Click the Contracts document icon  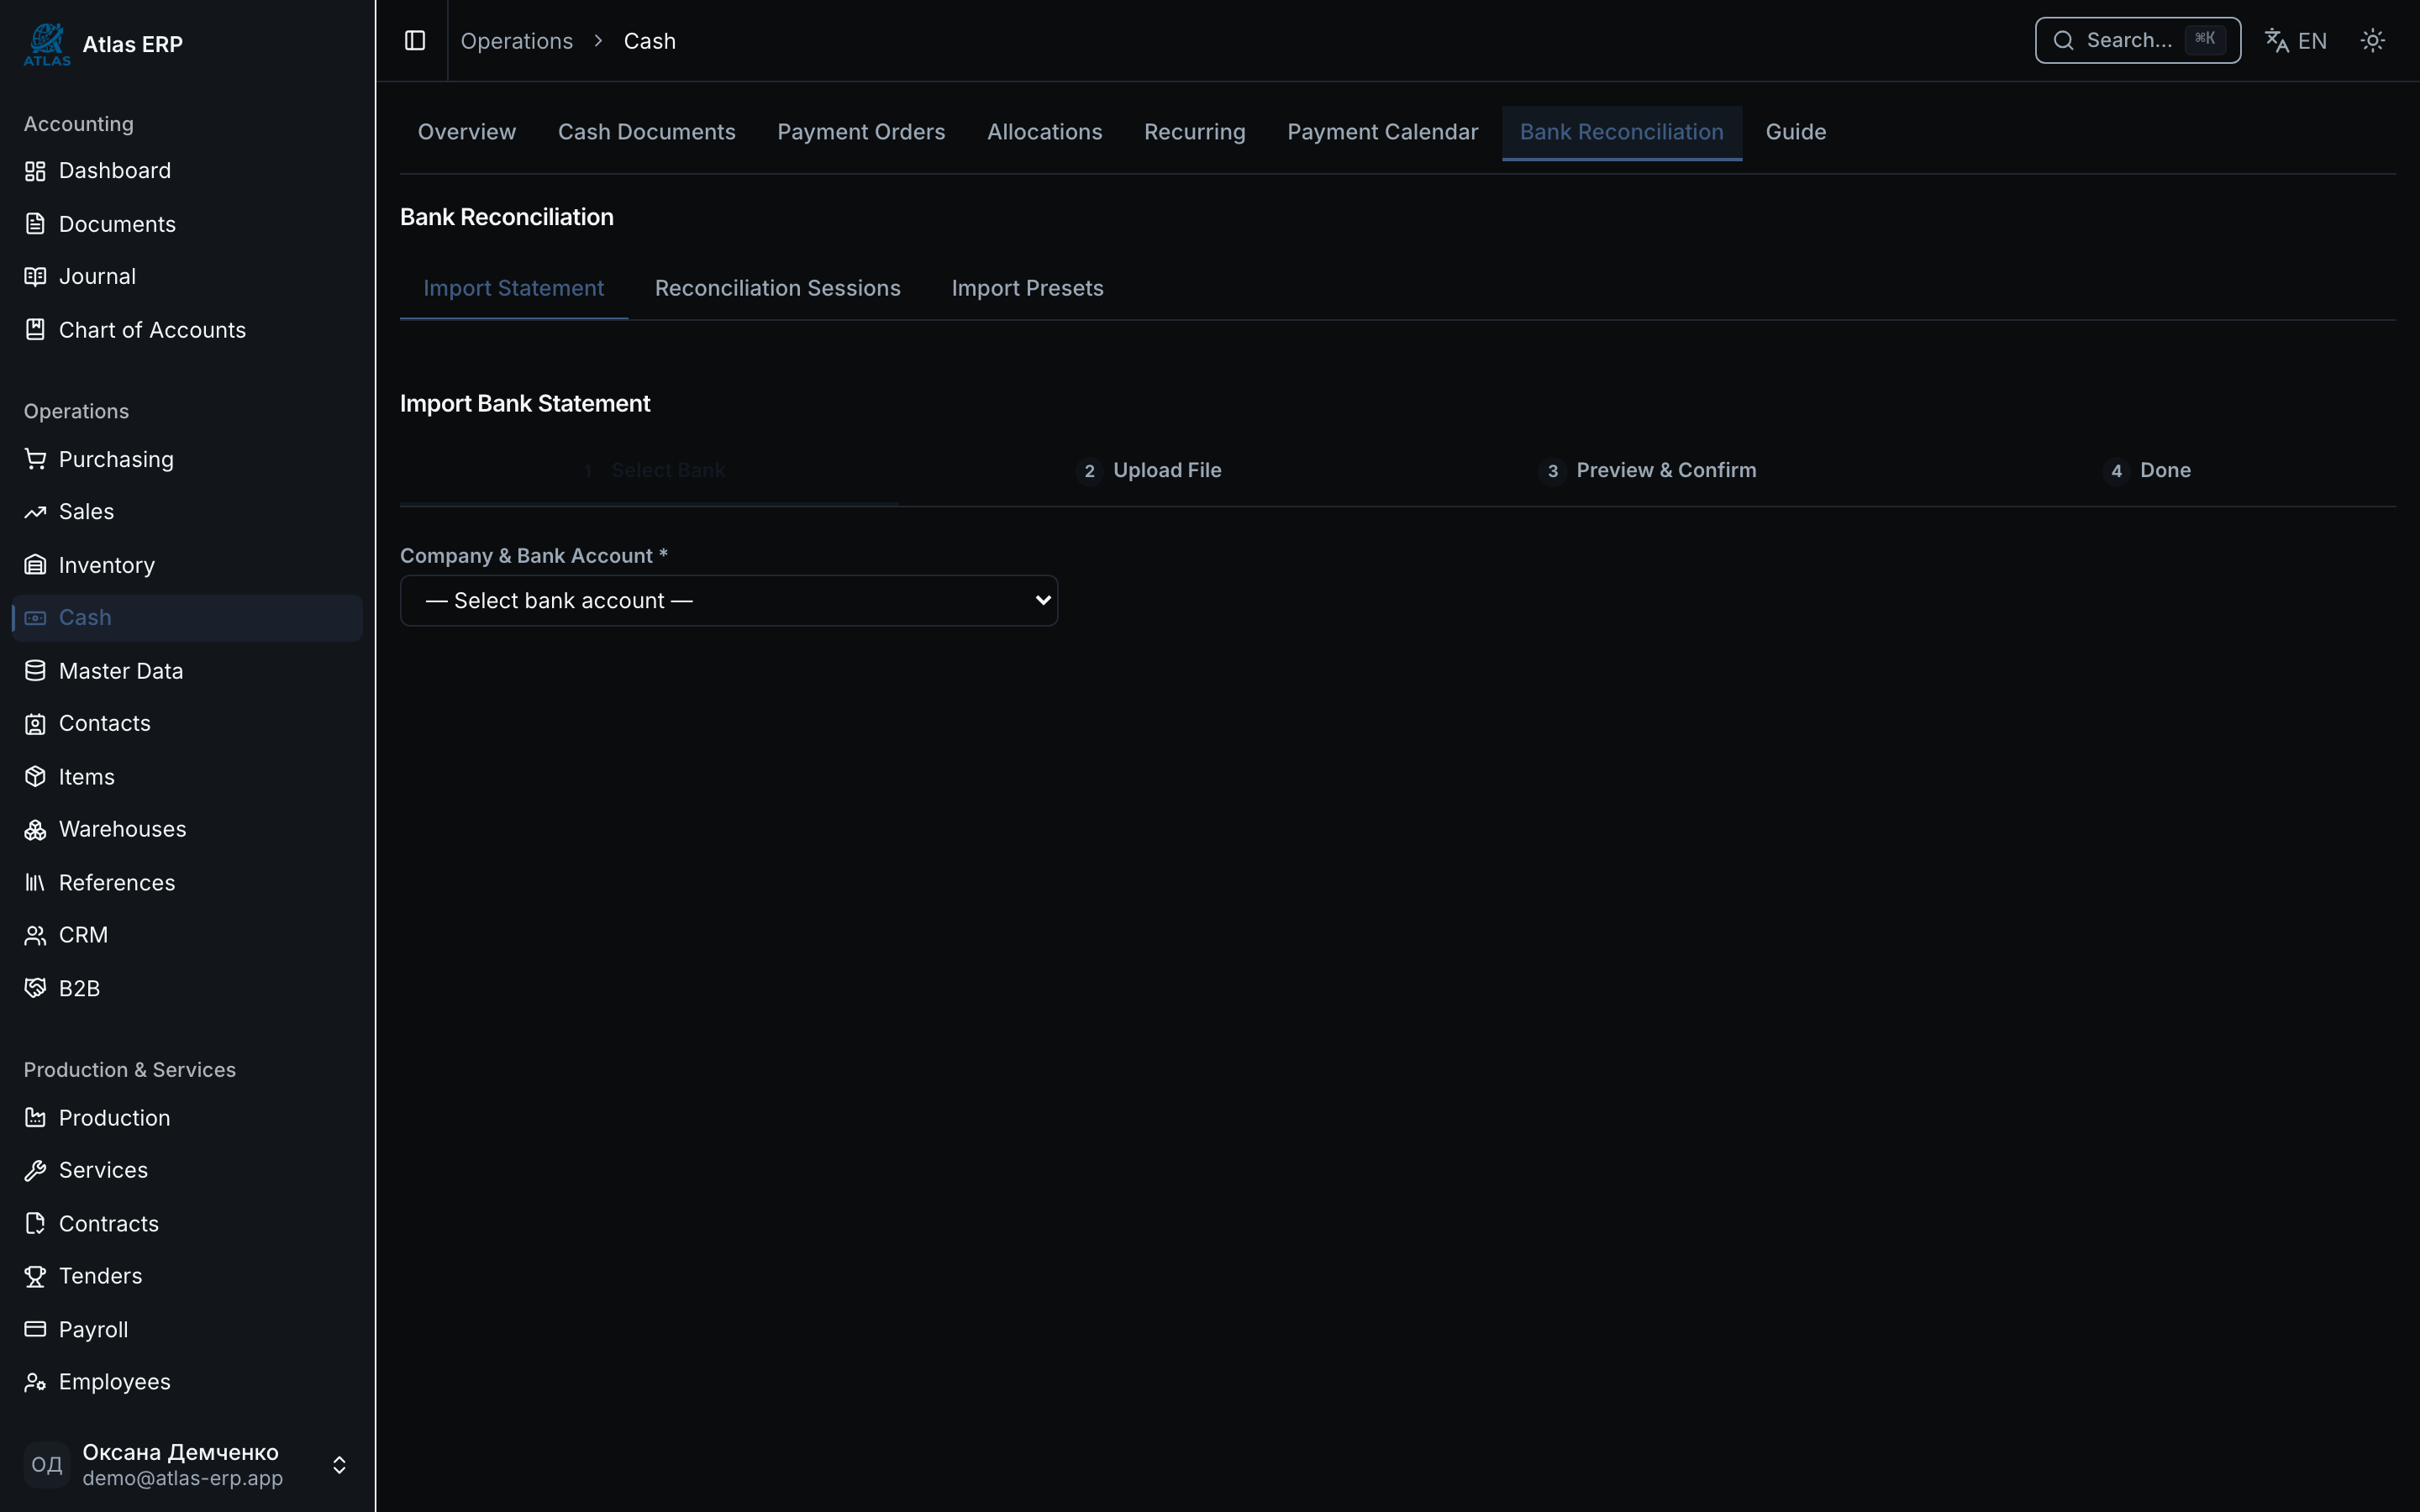(x=35, y=1224)
